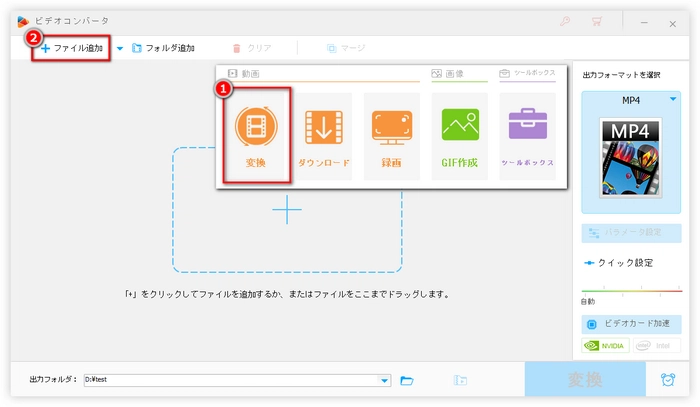Click フォルダ追加 to add a folder
Screen dimensions: 700x407
[164, 48]
